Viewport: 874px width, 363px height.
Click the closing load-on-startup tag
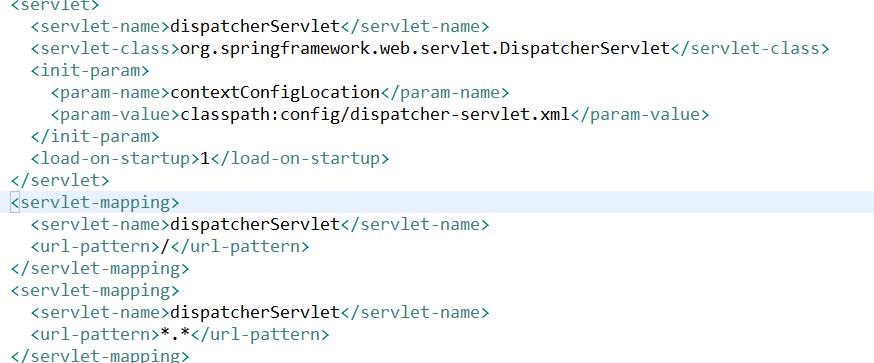(x=299, y=159)
